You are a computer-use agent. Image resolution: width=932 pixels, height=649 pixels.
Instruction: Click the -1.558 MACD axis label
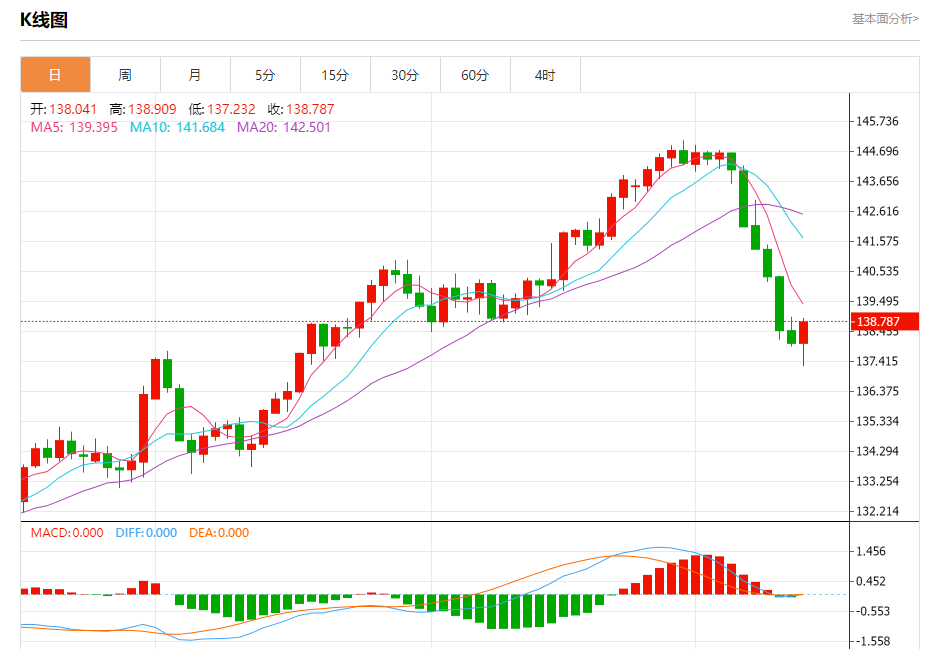pos(873,641)
